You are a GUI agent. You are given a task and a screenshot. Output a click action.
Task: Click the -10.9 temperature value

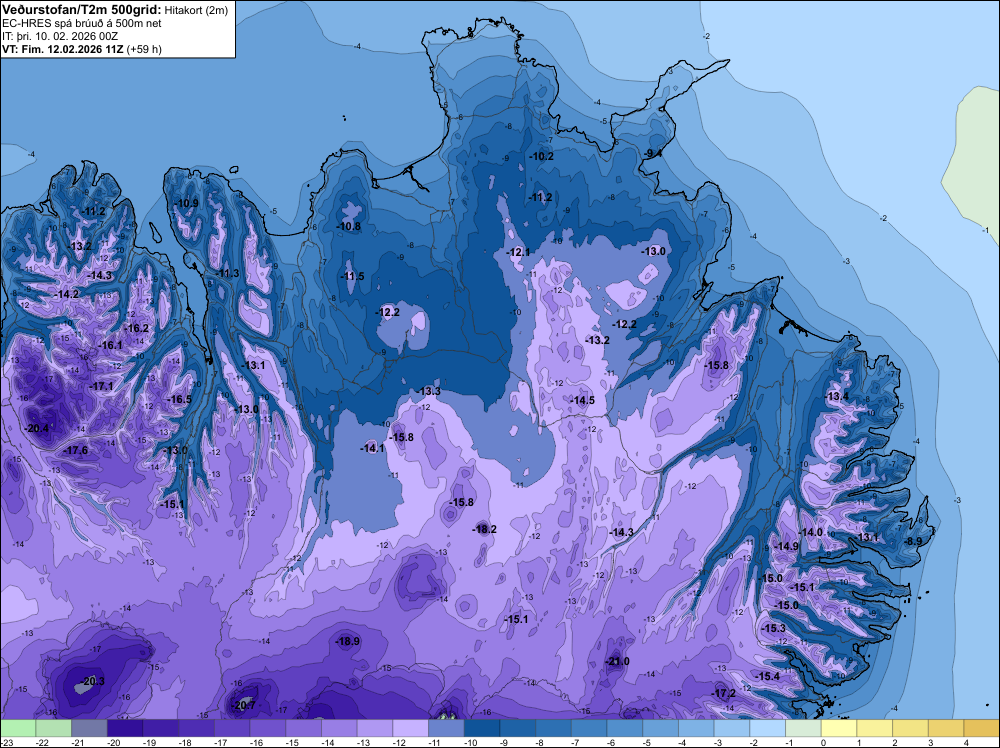pyautogui.click(x=186, y=204)
